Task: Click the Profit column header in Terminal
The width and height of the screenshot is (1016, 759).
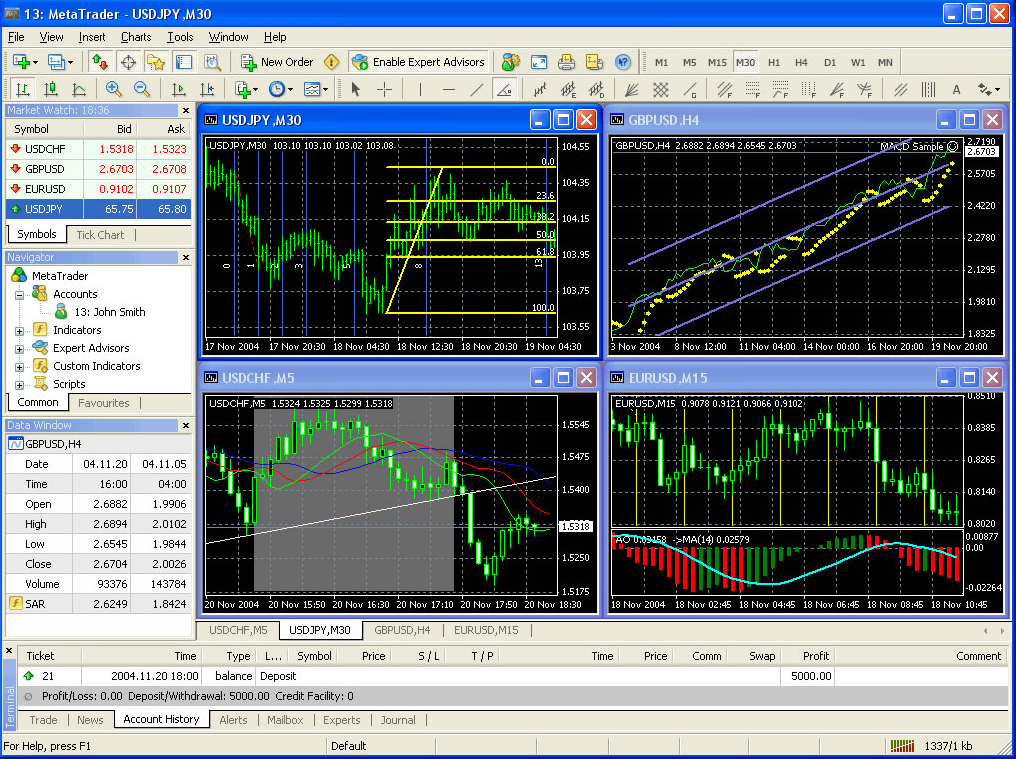Action: tap(816, 656)
